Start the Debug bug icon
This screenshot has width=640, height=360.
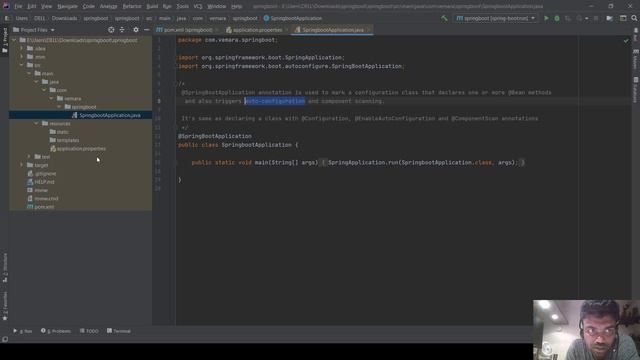557,18
